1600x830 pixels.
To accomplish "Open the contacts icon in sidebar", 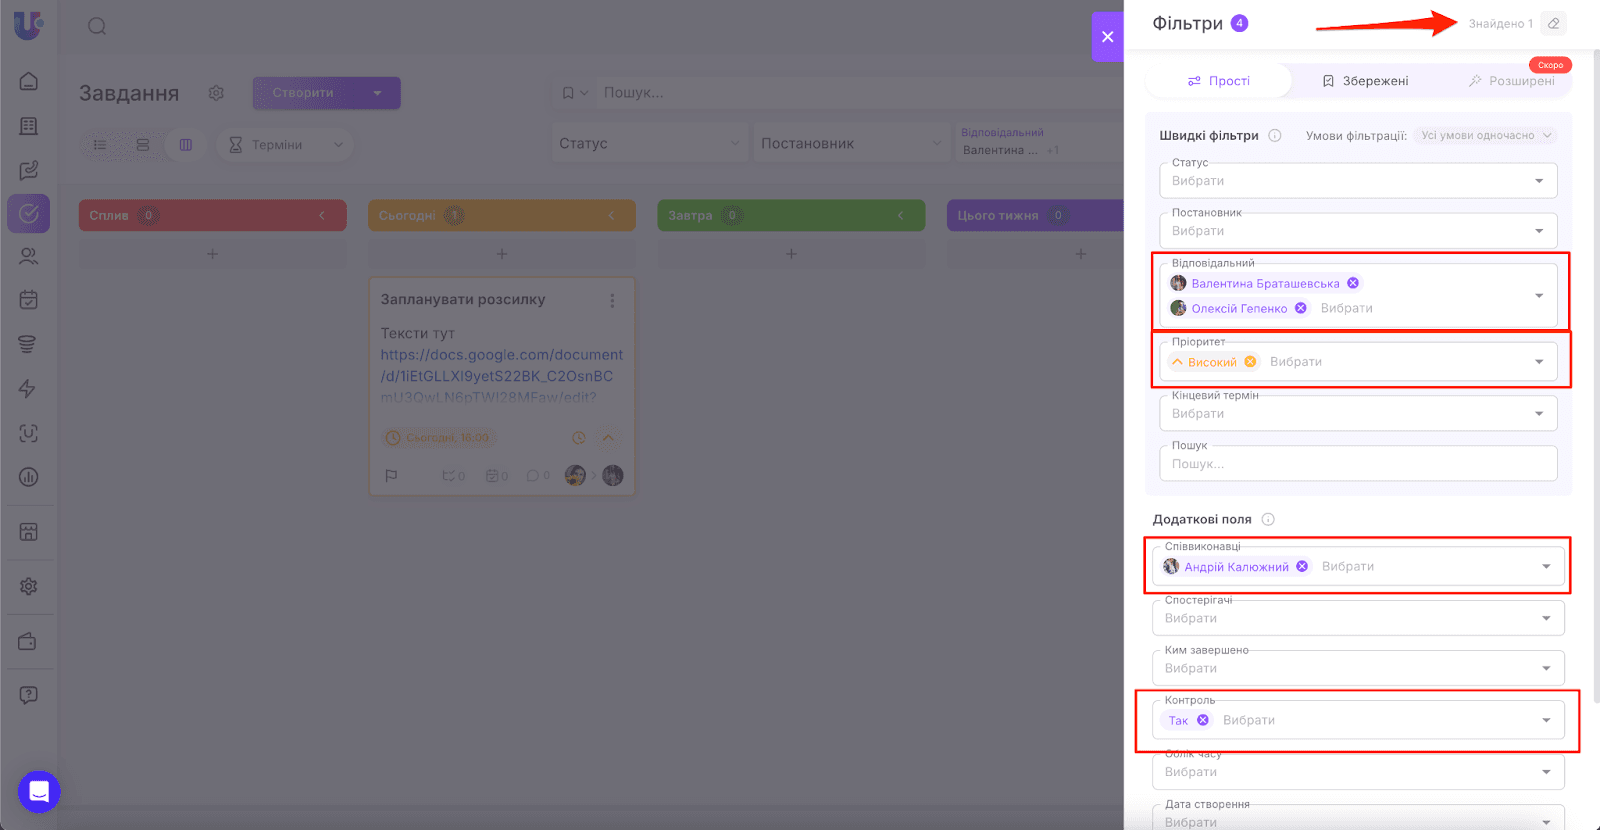I will 29,256.
